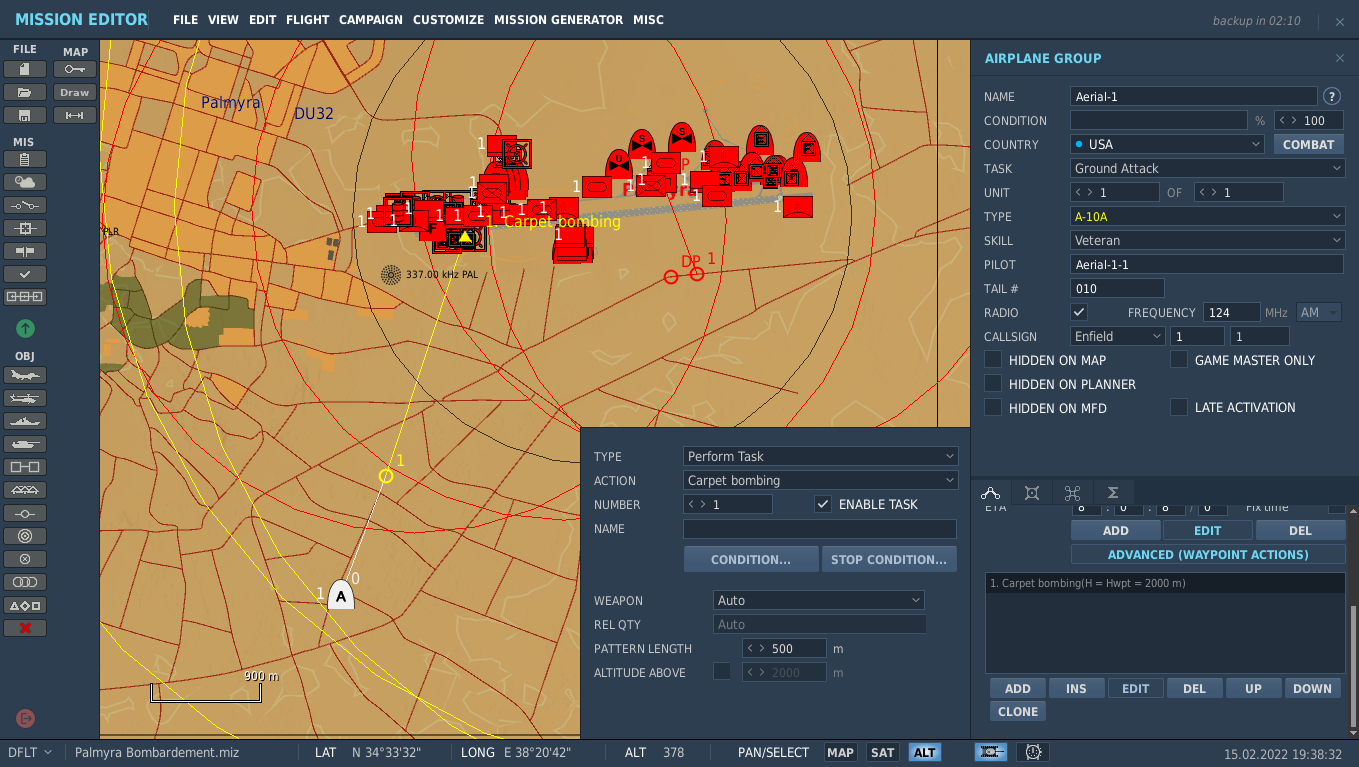Image resolution: width=1359 pixels, height=767 pixels.
Task: Open the mission goals crosshair-box icon
Action: (x=25, y=228)
